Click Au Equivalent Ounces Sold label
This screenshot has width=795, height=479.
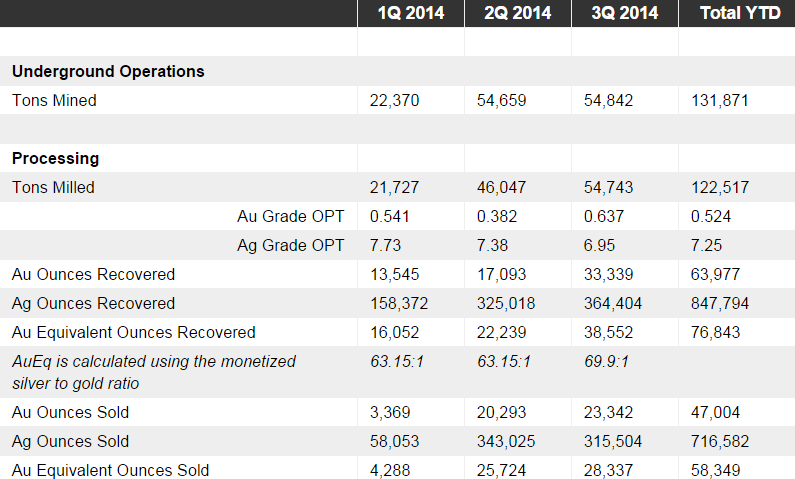tap(110, 469)
